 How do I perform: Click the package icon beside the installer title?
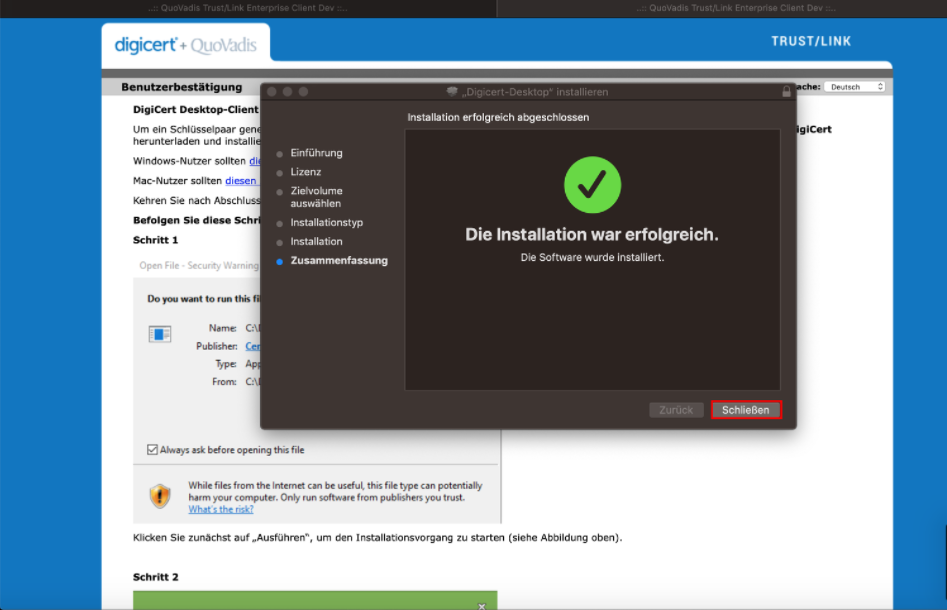[452, 92]
